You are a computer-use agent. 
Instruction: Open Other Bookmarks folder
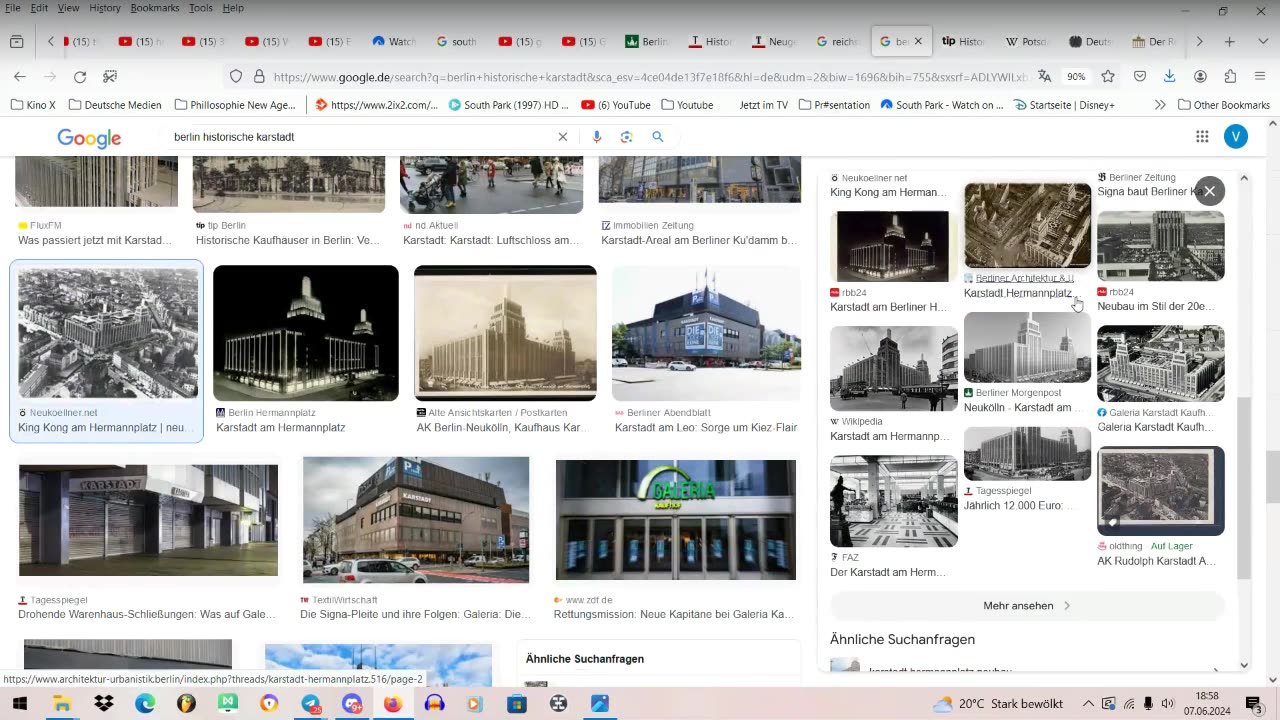pyautogui.click(x=1224, y=105)
